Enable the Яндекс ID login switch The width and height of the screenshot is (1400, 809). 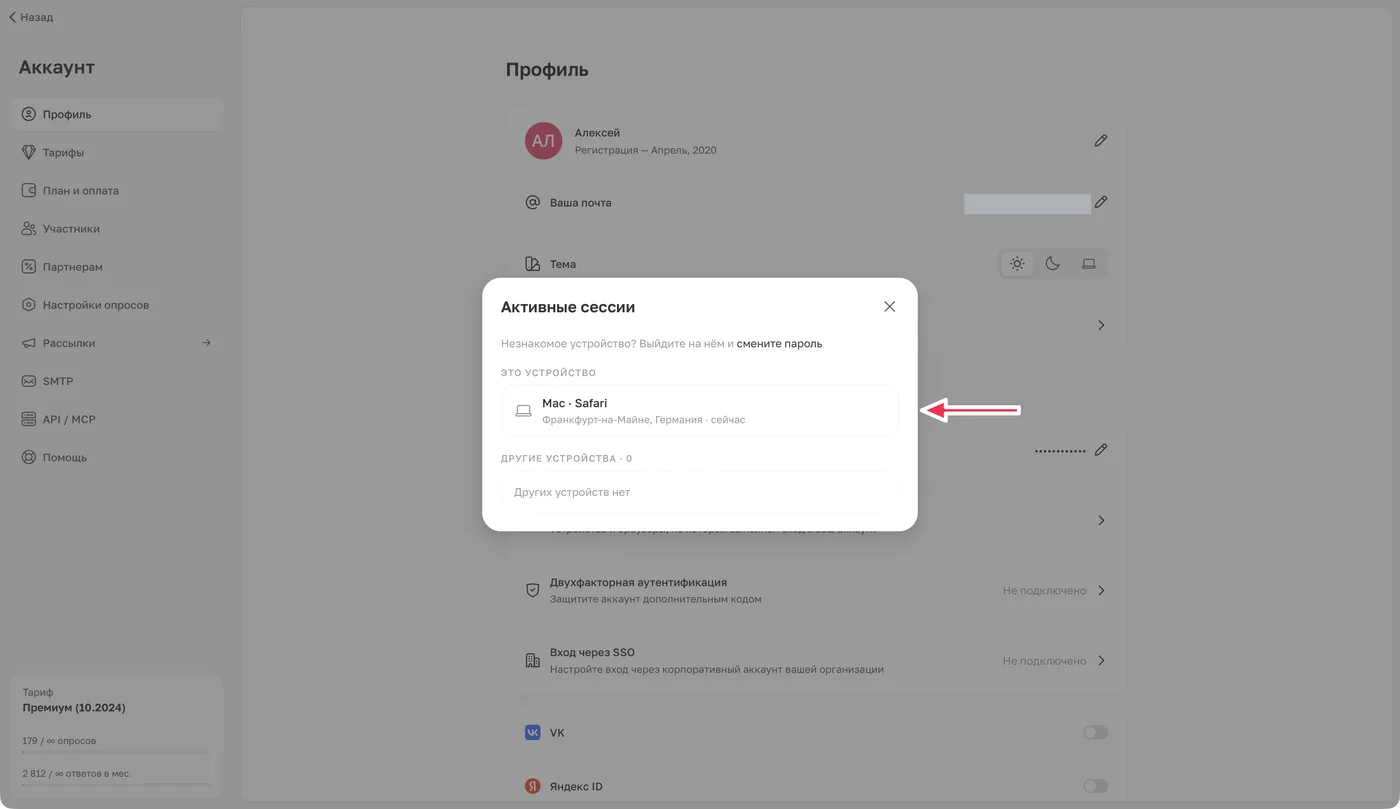(1096, 787)
